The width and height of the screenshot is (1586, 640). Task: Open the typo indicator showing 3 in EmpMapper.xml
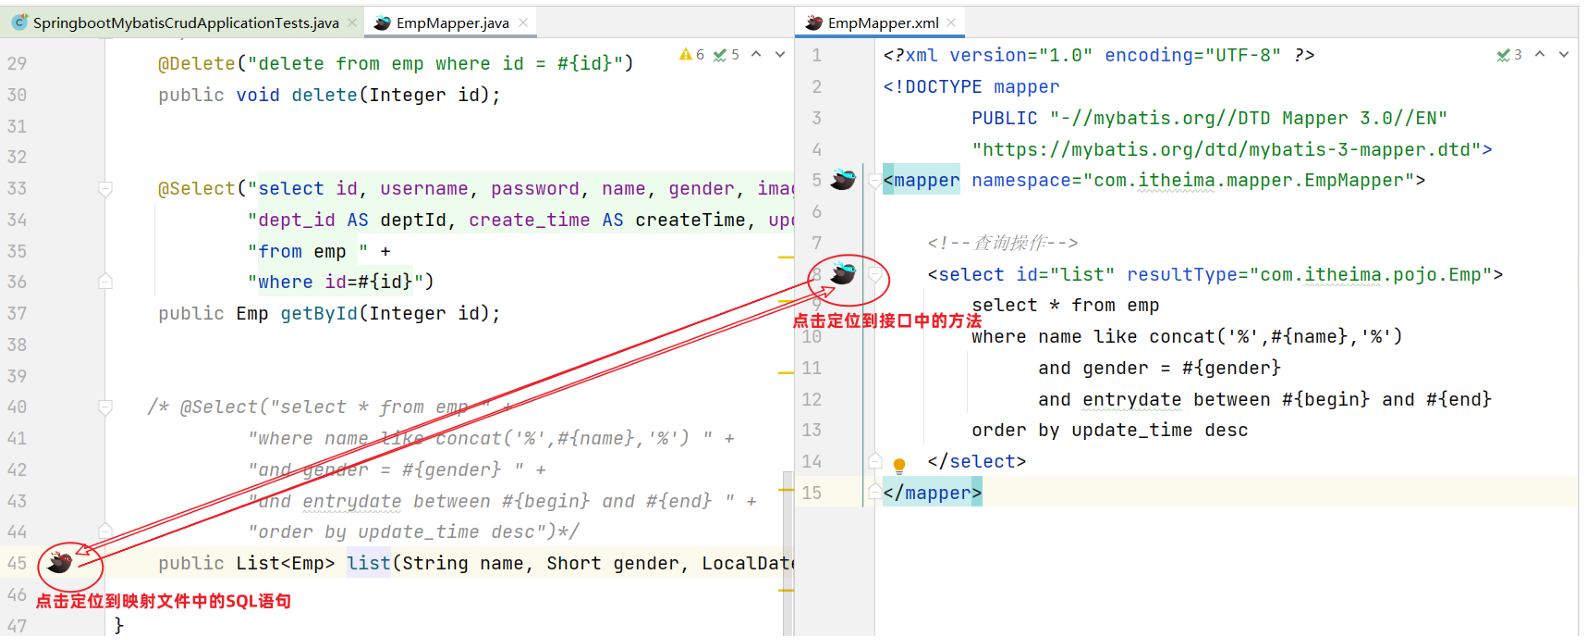point(1509,55)
